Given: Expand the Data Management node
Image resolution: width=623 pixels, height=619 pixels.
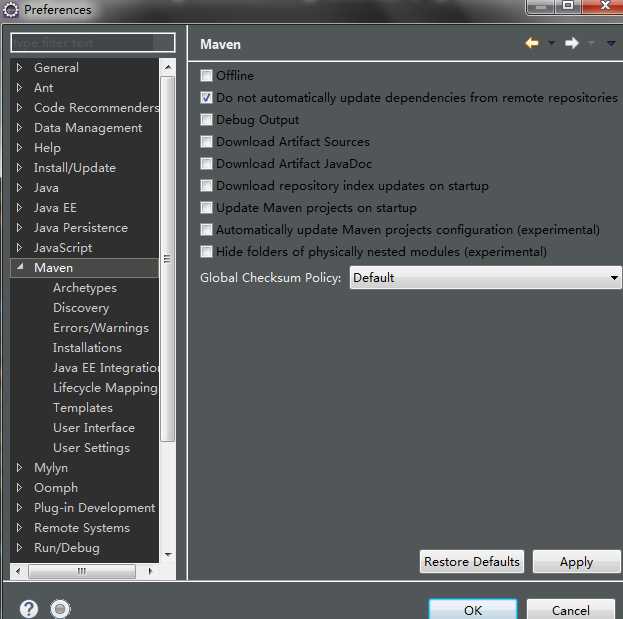Looking at the screenshot, I should click(19, 127).
